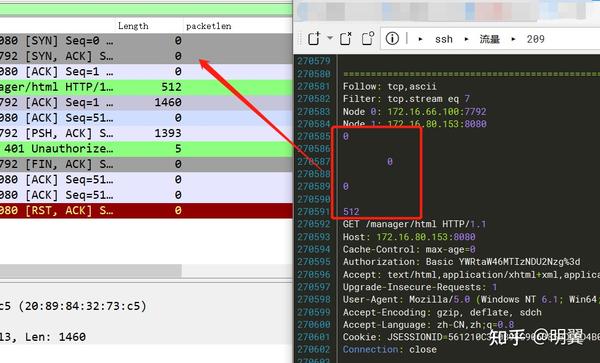Click the Authorization: Basic header line
This screenshot has height=363, width=600.
(461, 262)
